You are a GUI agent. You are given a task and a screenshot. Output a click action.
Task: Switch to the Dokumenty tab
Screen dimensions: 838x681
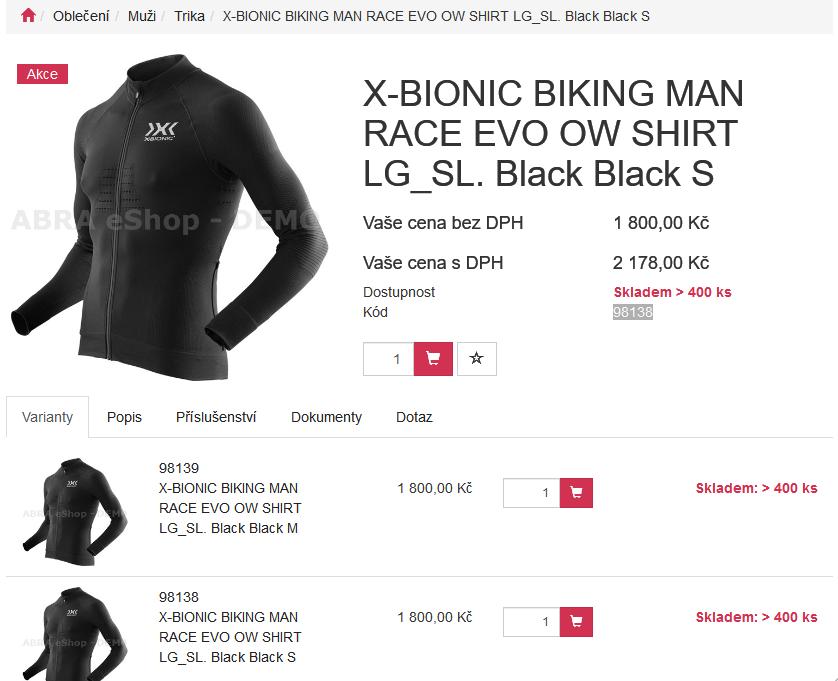[x=326, y=417]
